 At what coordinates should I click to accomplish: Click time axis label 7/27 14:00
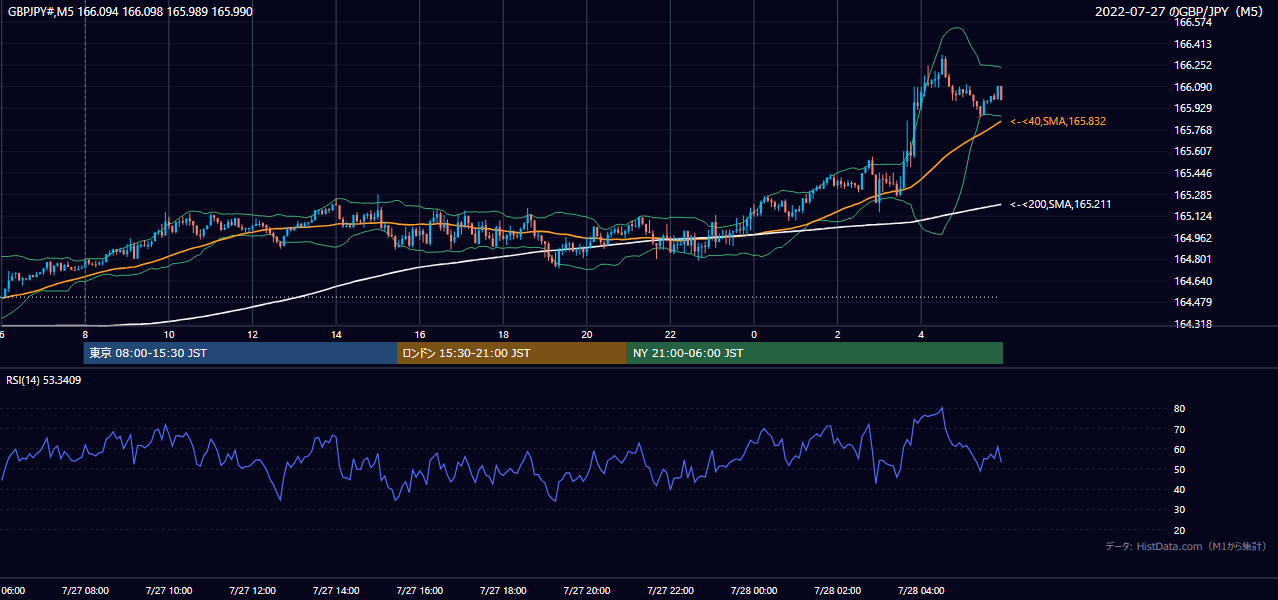click(x=336, y=591)
